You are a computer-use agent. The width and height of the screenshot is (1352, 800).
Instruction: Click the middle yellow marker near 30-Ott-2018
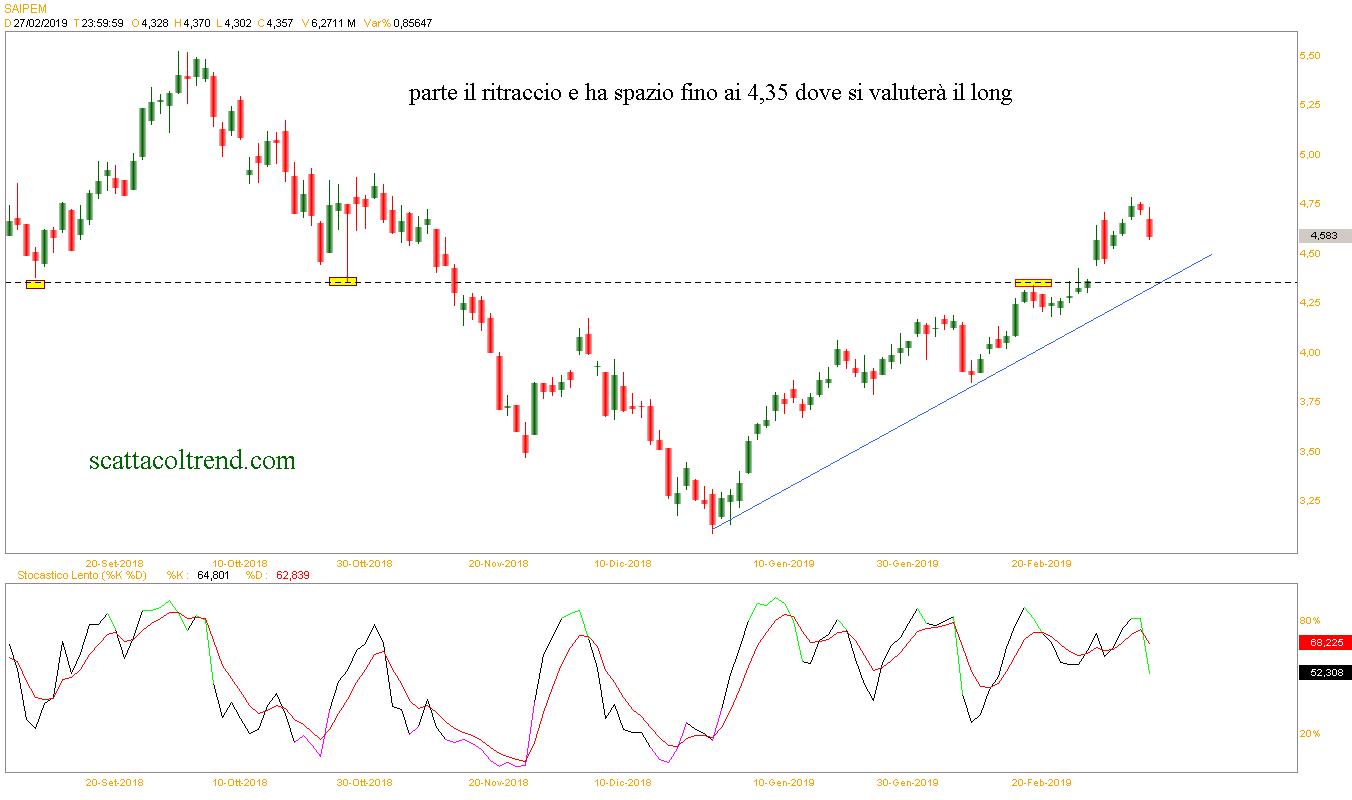click(x=342, y=282)
